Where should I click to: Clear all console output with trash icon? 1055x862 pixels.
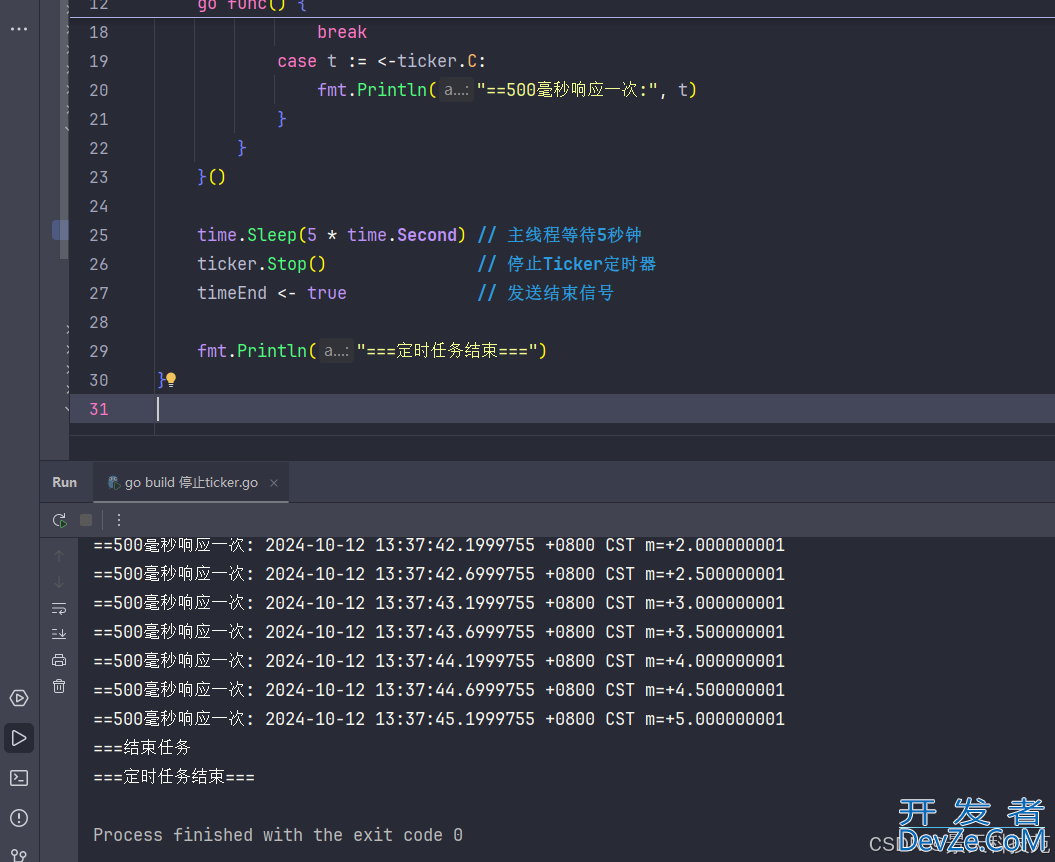point(59,686)
